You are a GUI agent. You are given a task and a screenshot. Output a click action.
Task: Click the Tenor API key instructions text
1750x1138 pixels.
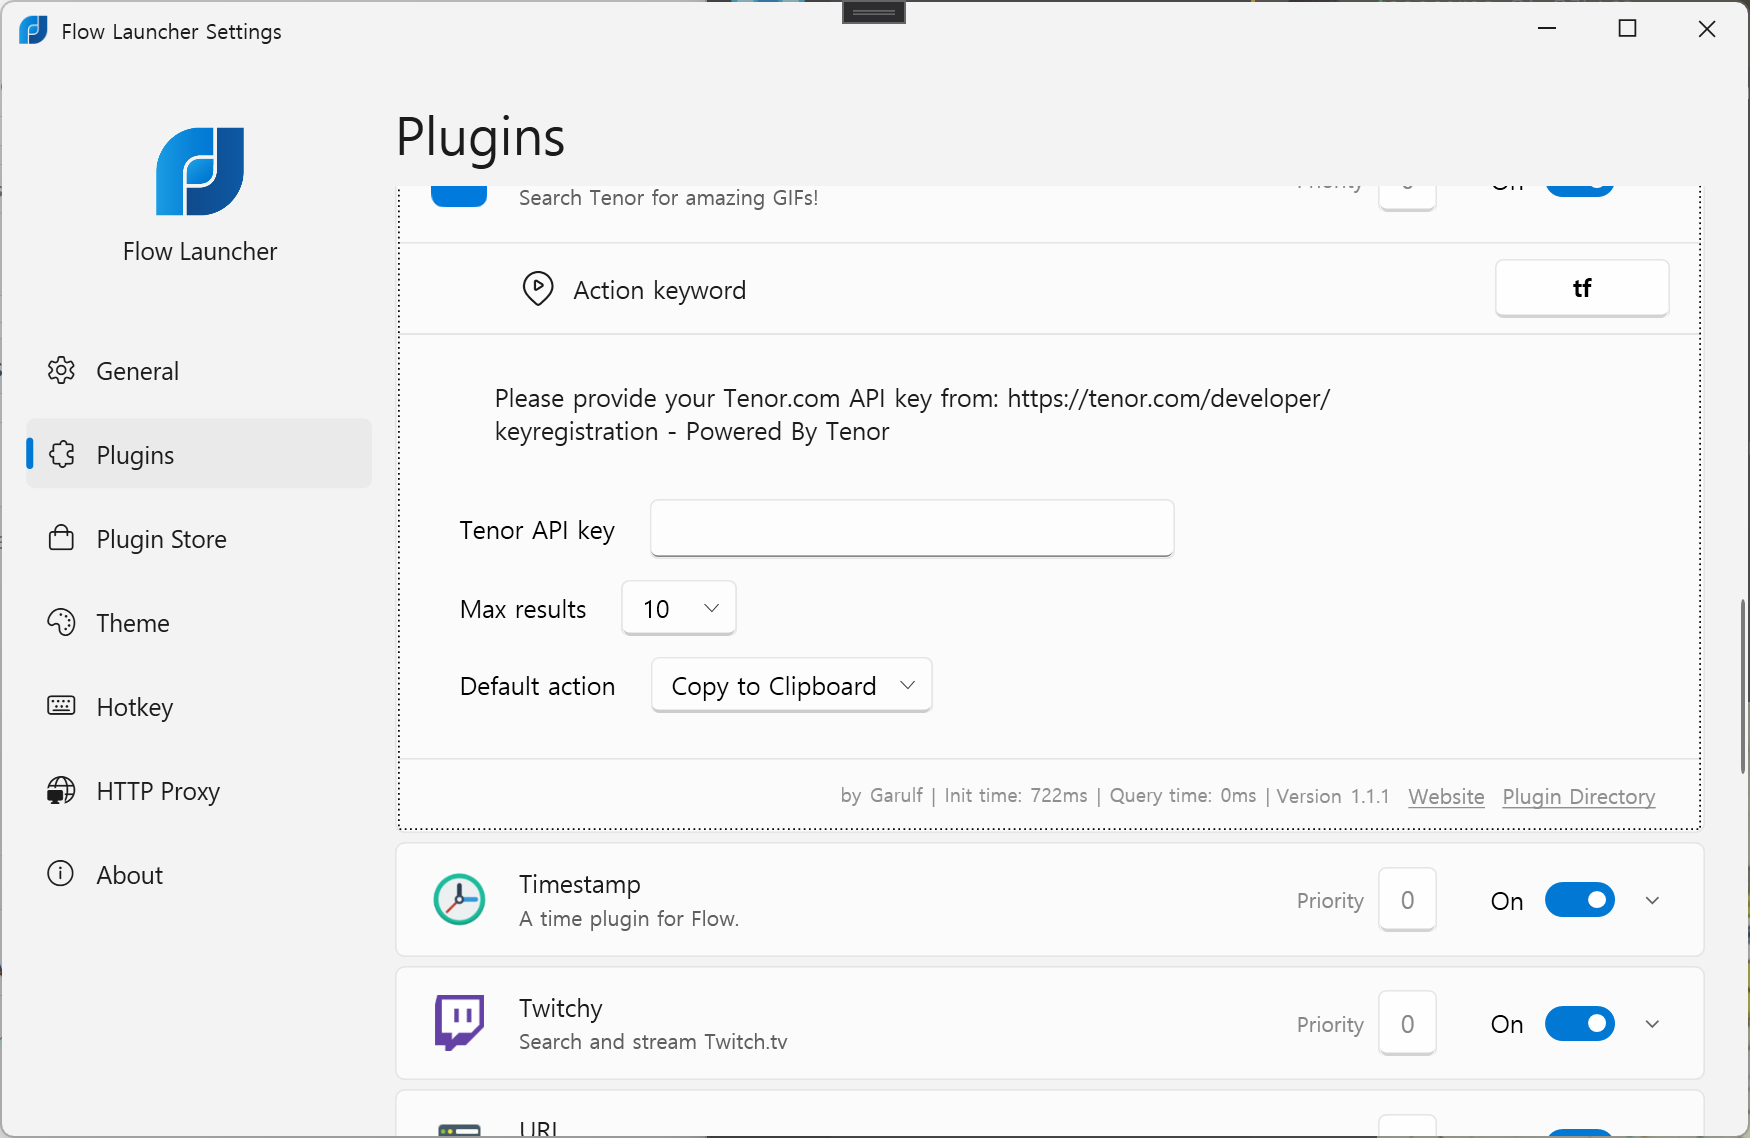click(x=912, y=415)
